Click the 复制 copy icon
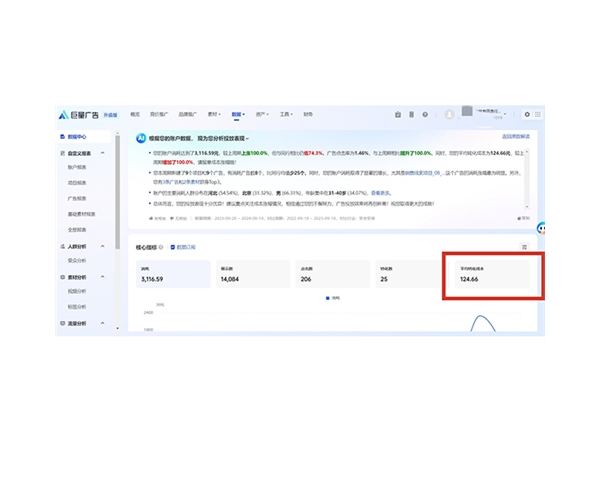 click(x=519, y=218)
